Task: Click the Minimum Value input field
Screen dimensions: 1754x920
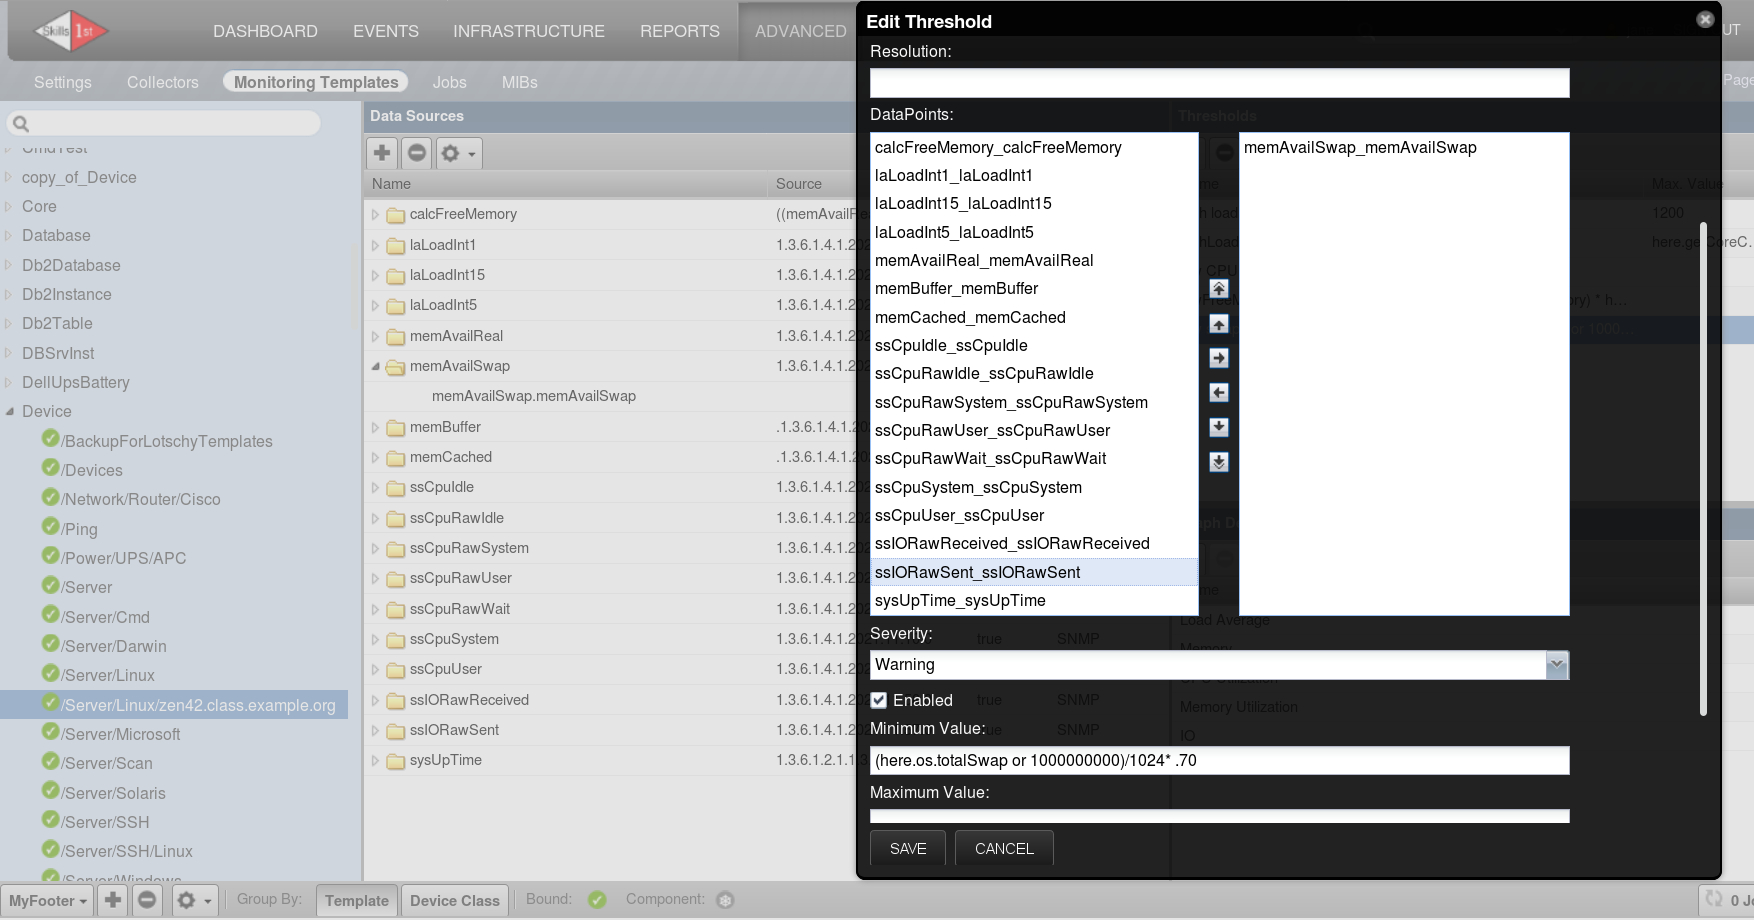Action: (1219, 760)
